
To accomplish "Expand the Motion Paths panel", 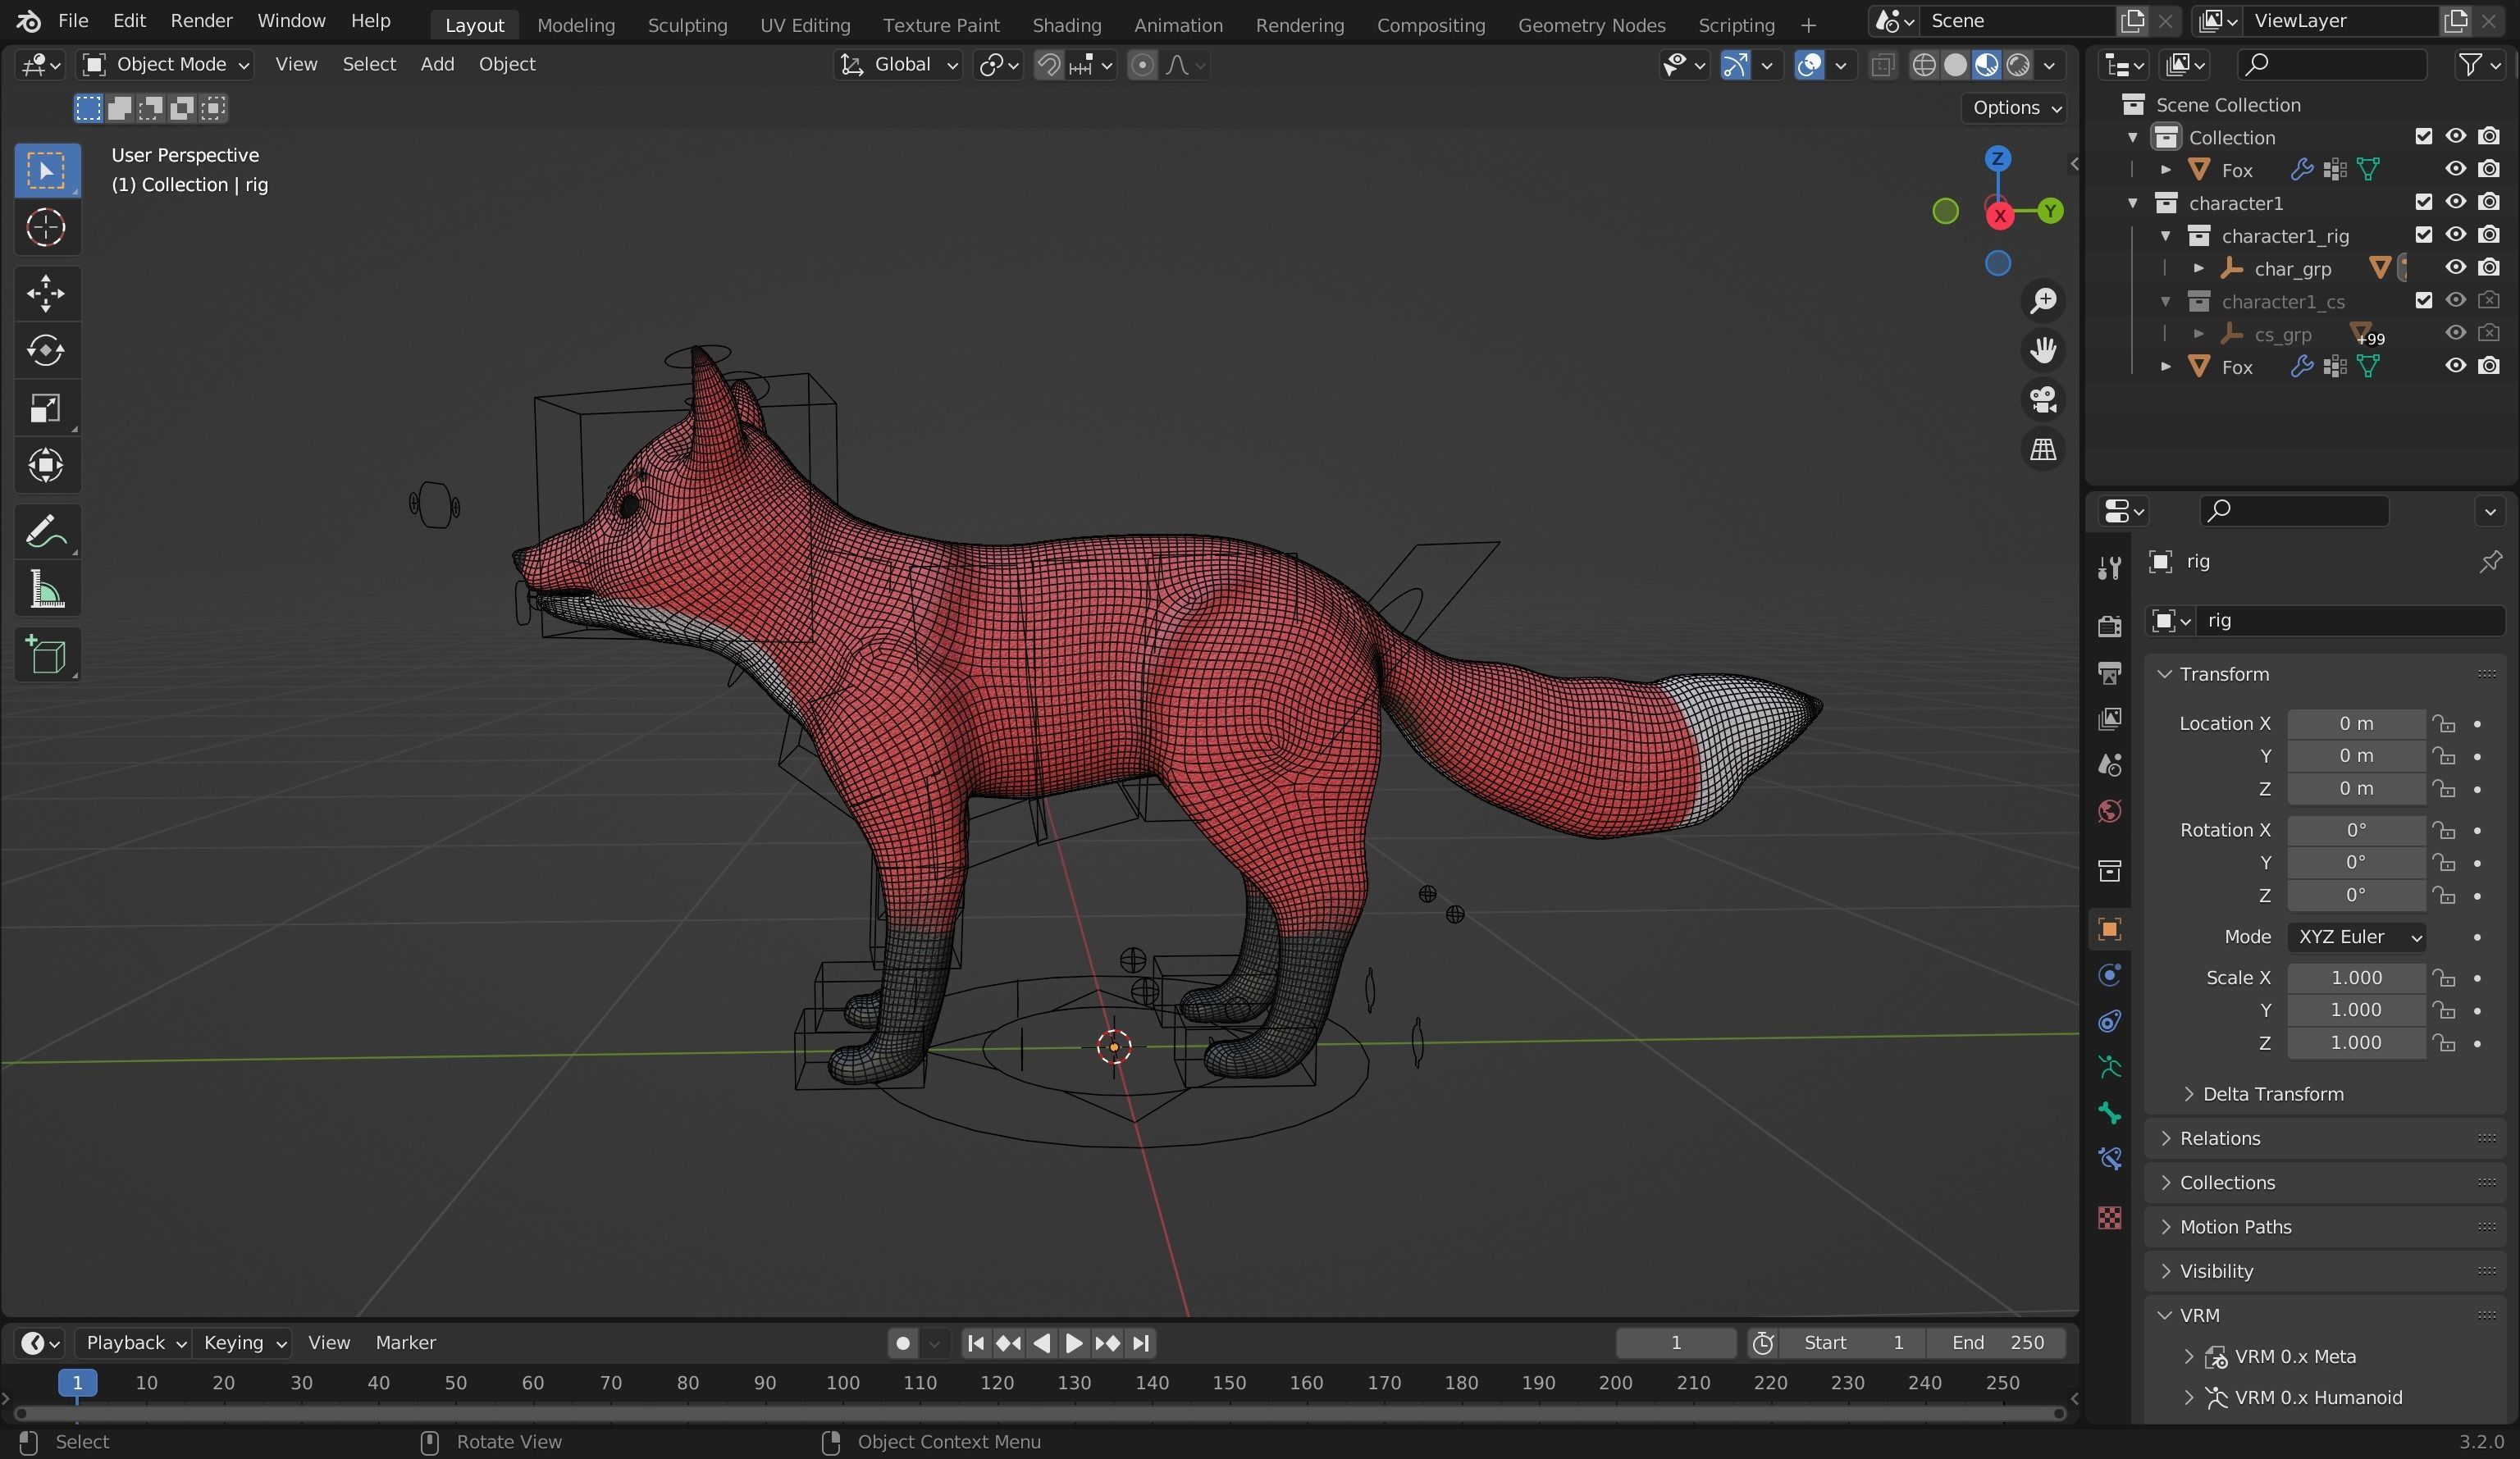I will pyautogui.click(x=2326, y=1227).
